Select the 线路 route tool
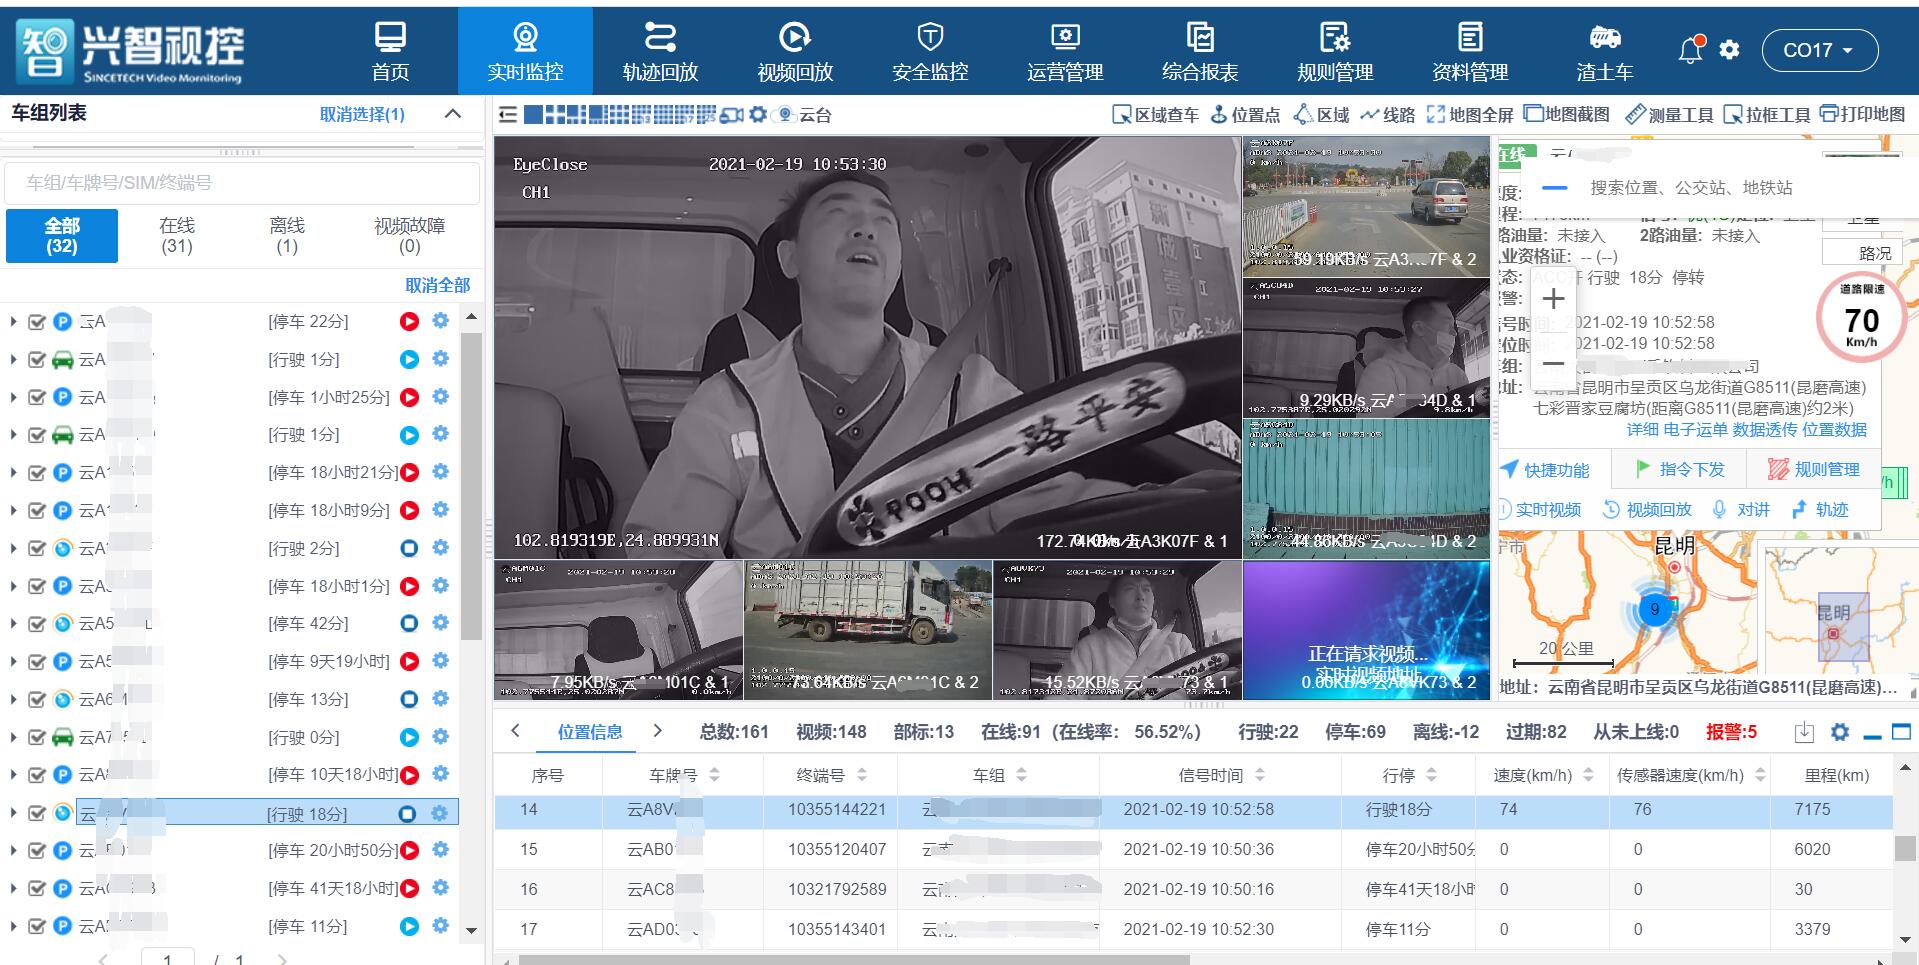This screenshot has height=965, width=1919. [x=1387, y=114]
